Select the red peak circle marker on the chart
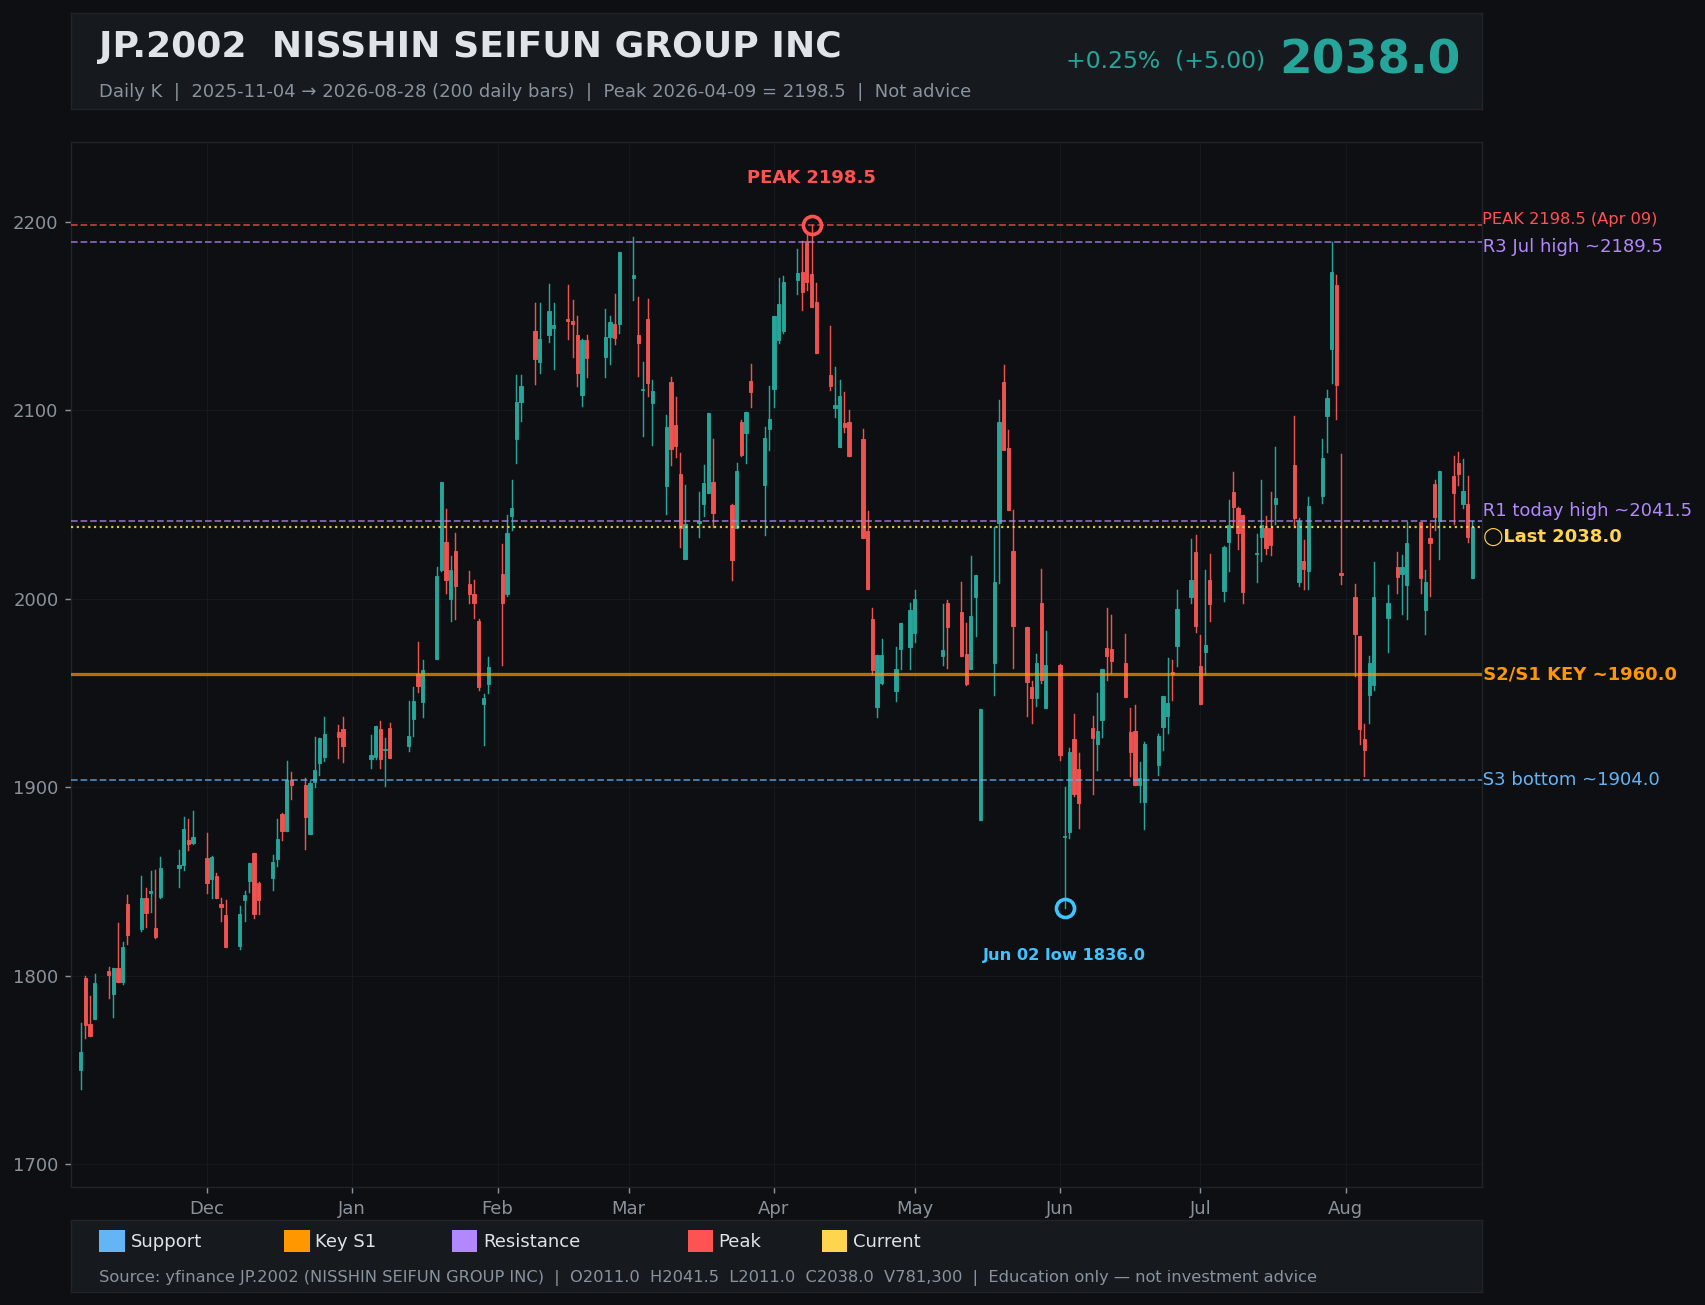Screen dimensions: 1705x1305 [x=812, y=225]
